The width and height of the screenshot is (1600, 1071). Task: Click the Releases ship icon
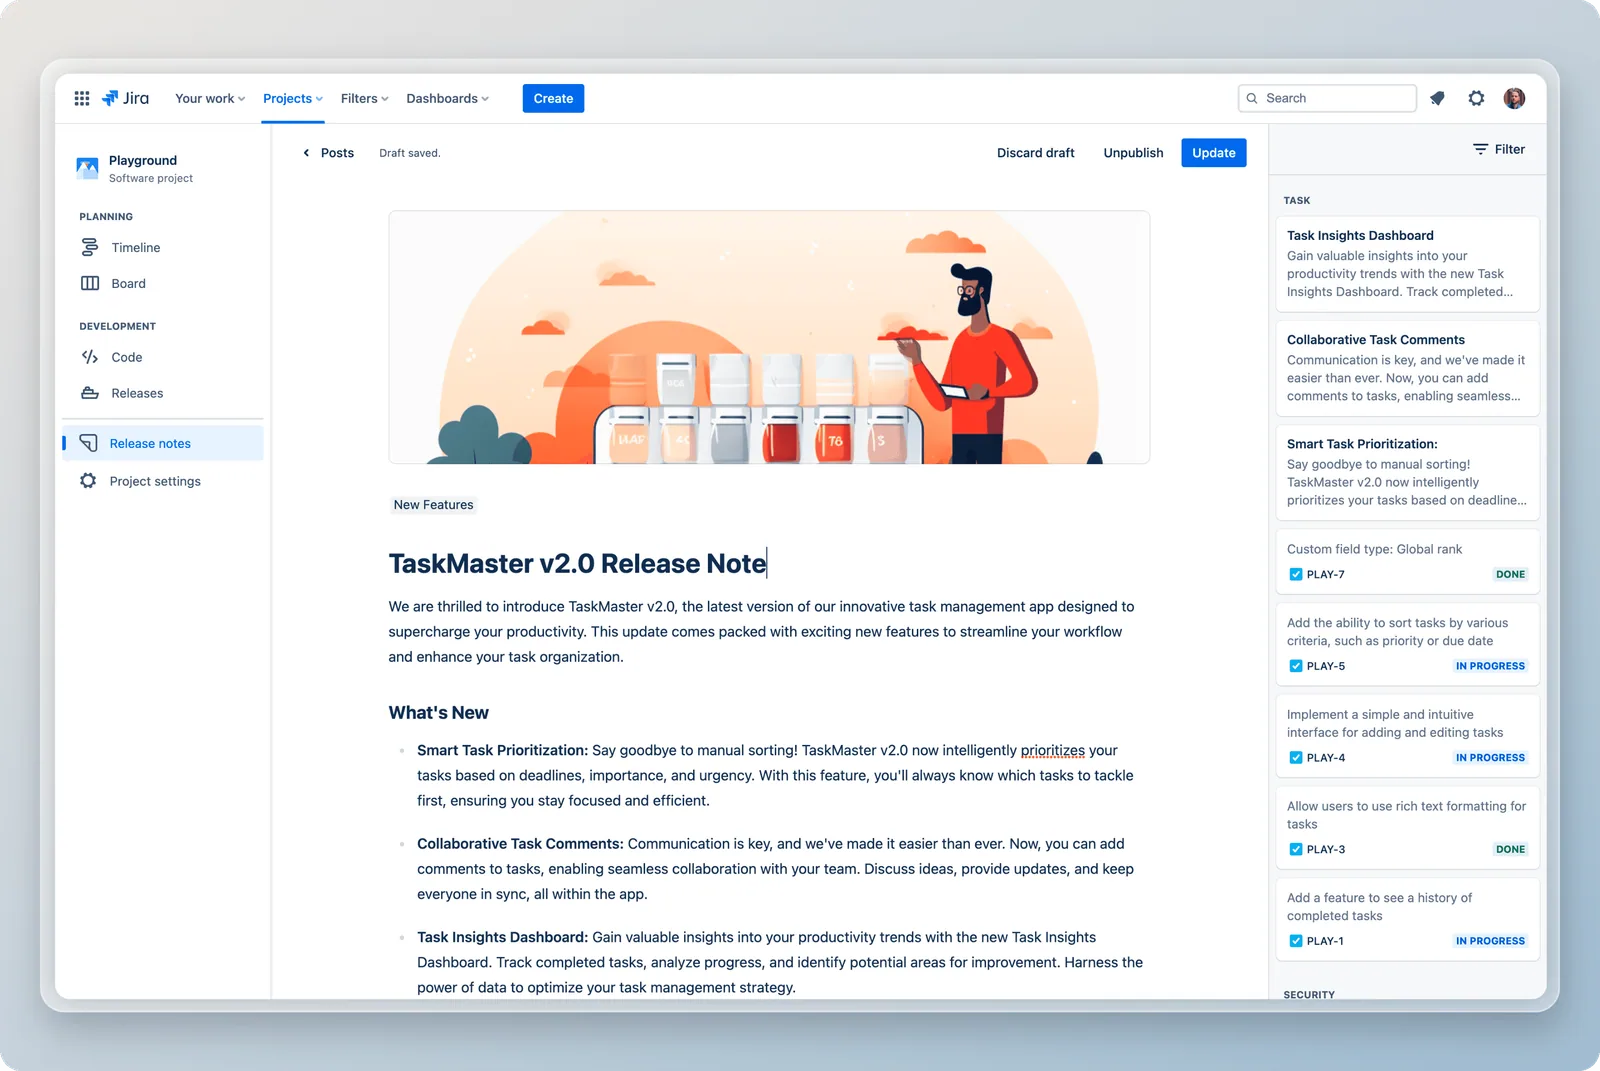[90, 393]
